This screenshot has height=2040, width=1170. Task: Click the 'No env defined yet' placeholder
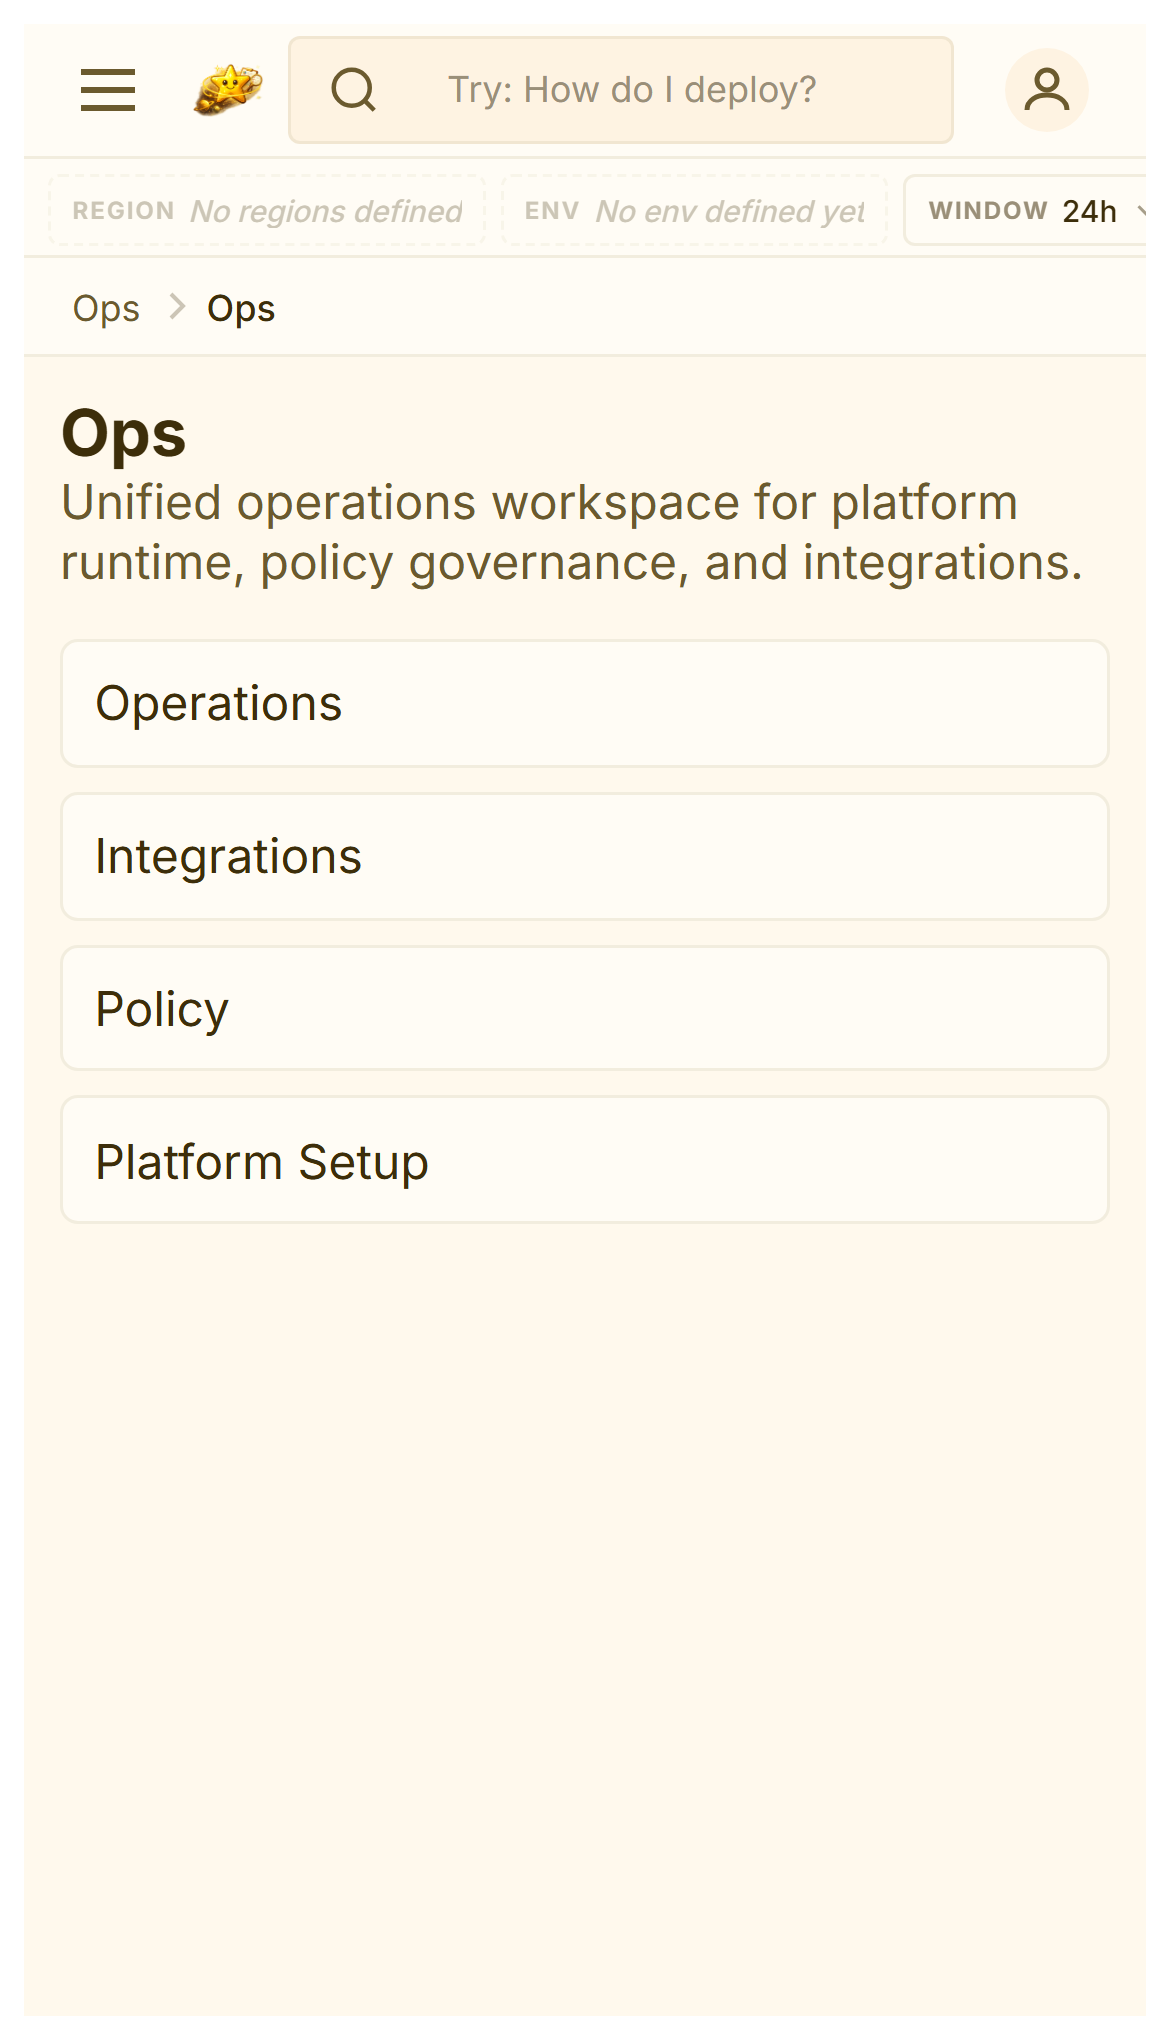point(730,211)
